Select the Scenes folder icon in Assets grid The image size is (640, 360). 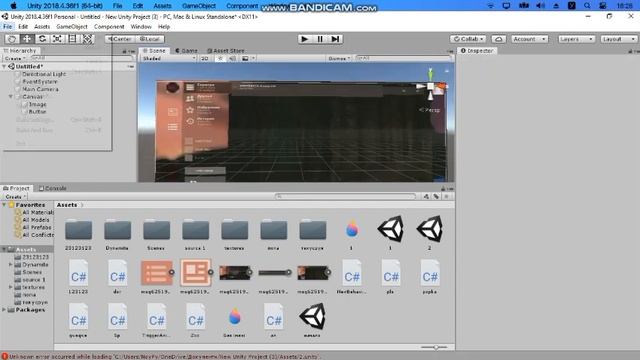click(x=156, y=230)
